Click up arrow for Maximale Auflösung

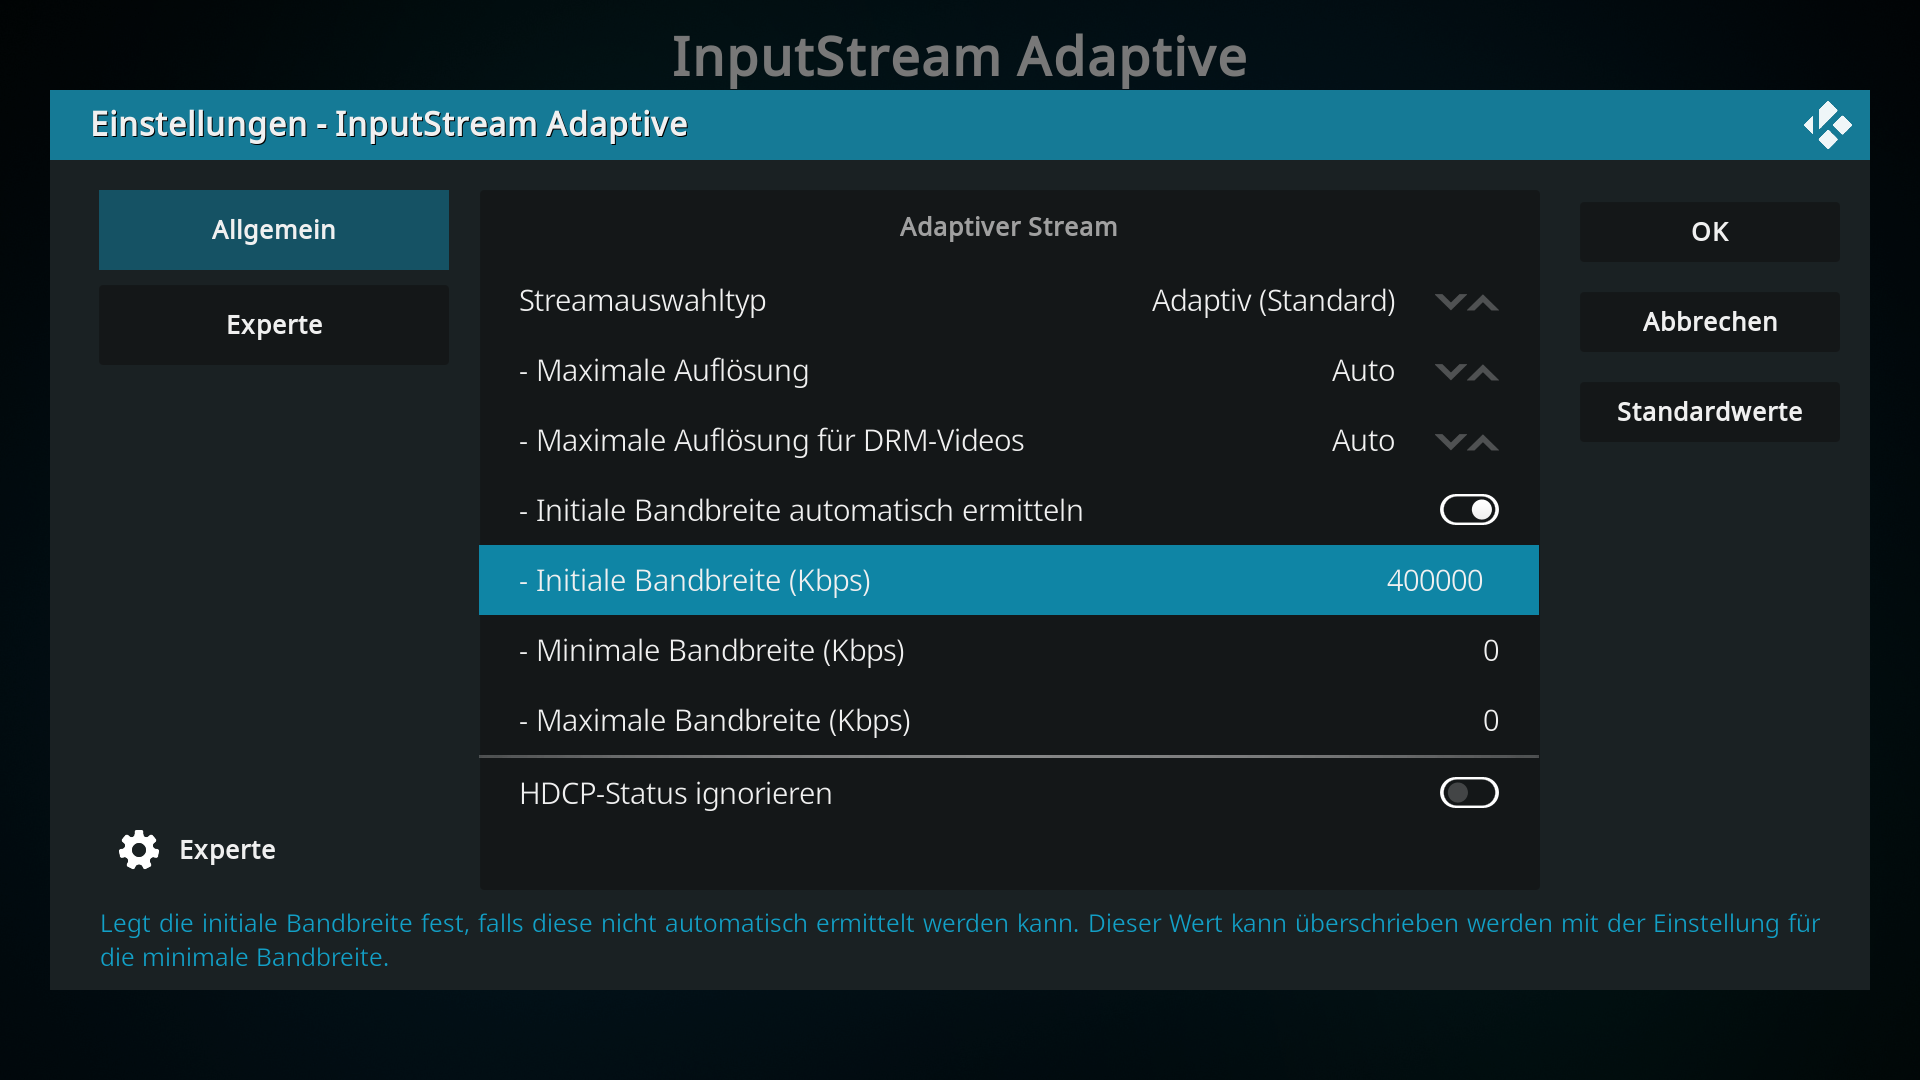[1483, 371]
